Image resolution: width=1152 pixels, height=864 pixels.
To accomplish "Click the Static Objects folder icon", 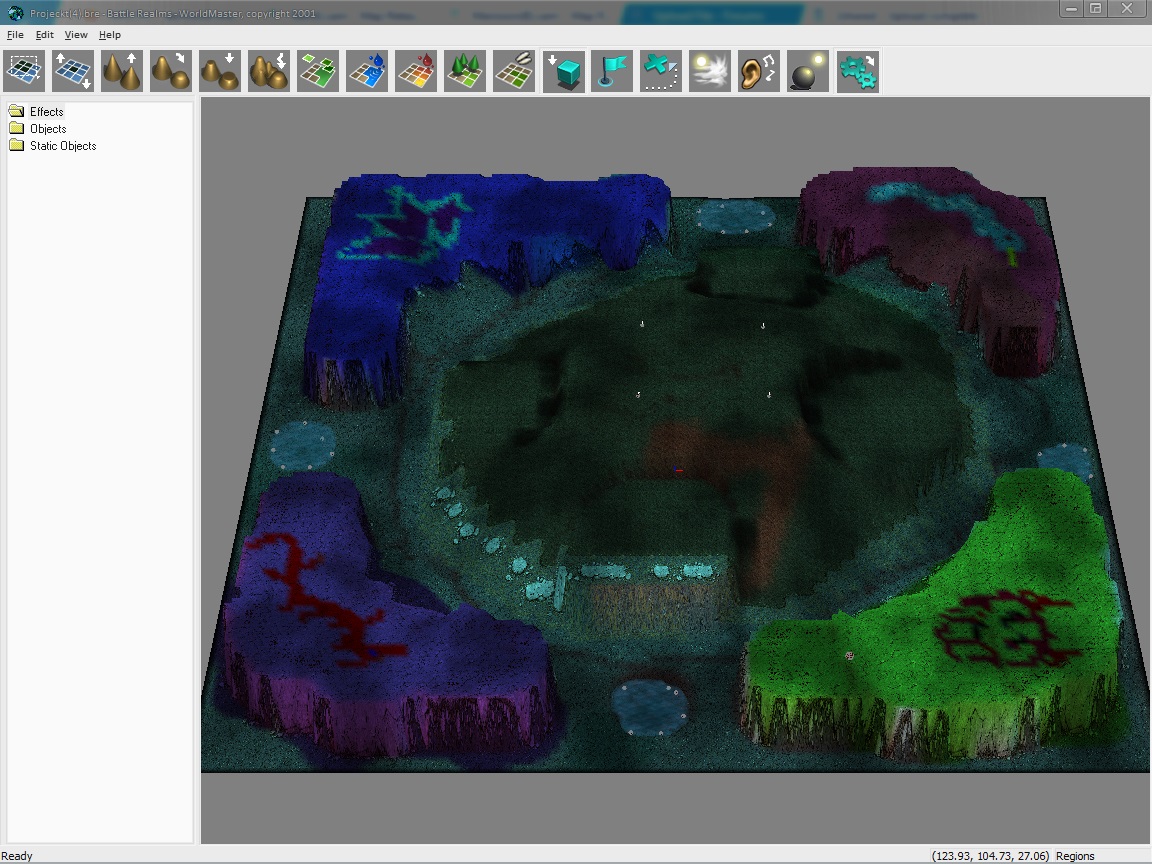I will point(16,145).
